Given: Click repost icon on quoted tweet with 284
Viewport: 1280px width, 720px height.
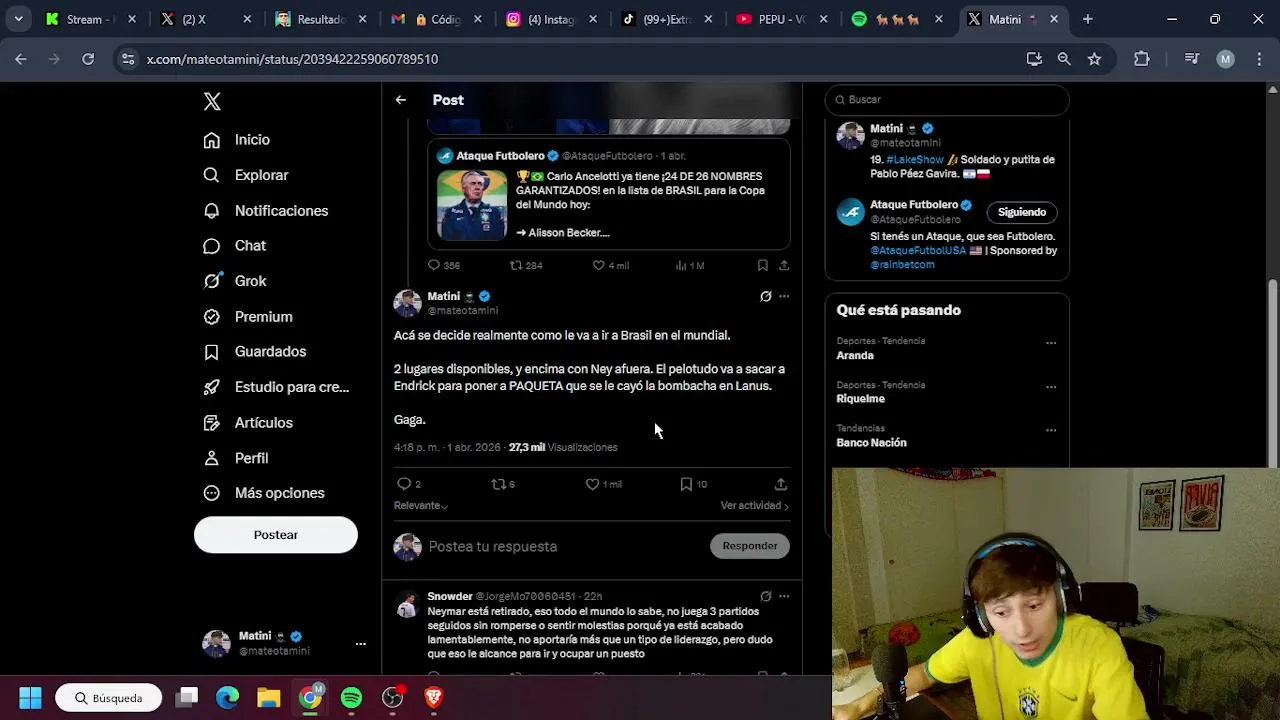Looking at the screenshot, I should pyautogui.click(x=516, y=265).
